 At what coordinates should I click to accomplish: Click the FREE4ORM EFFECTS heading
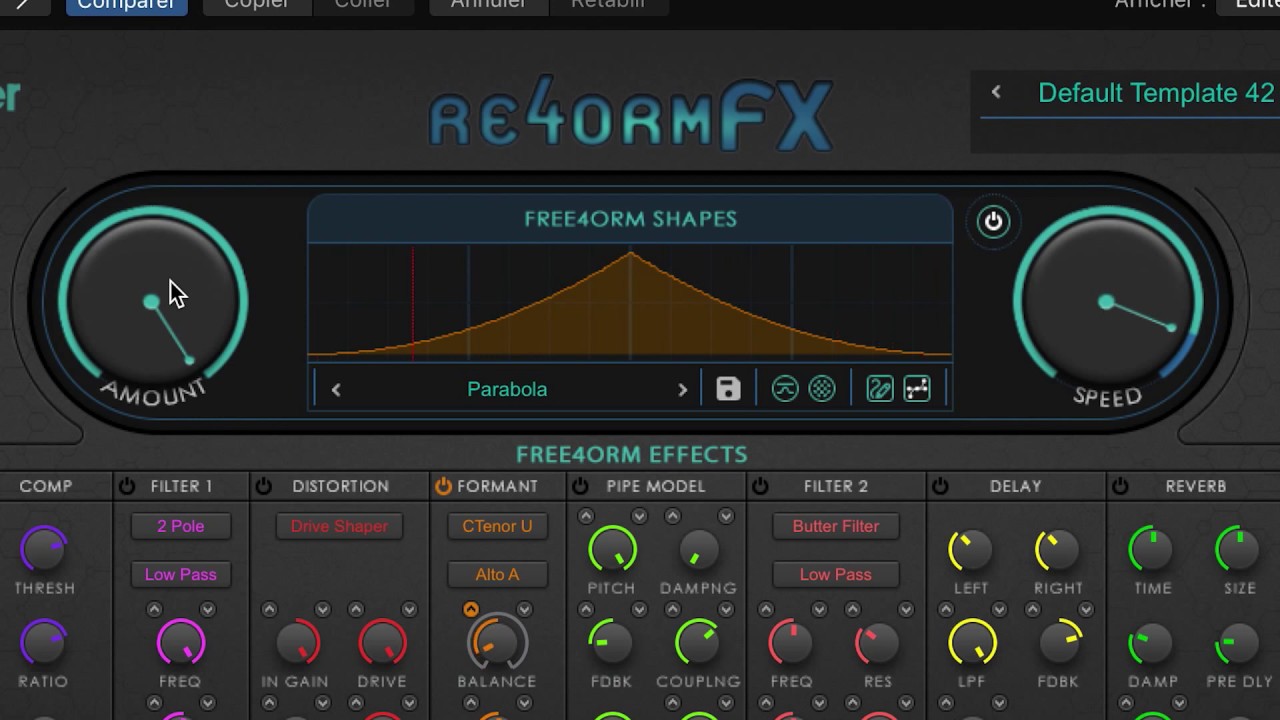click(632, 455)
